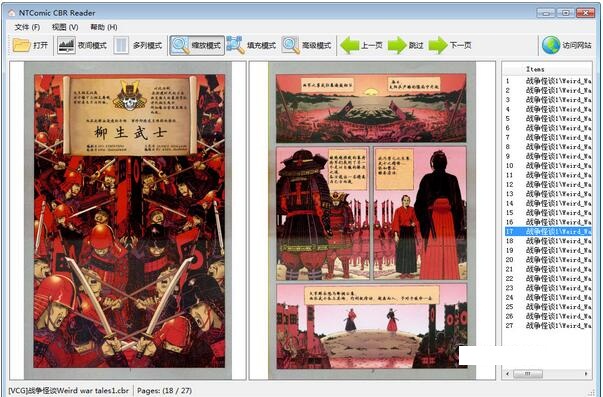Viewport: 603px width, 397px height.
Task: Click the Pages: (18 / 27) status text
Action: click(x=164, y=390)
